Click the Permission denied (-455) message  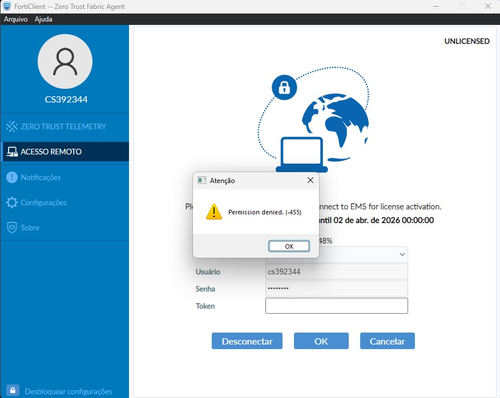(x=265, y=212)
